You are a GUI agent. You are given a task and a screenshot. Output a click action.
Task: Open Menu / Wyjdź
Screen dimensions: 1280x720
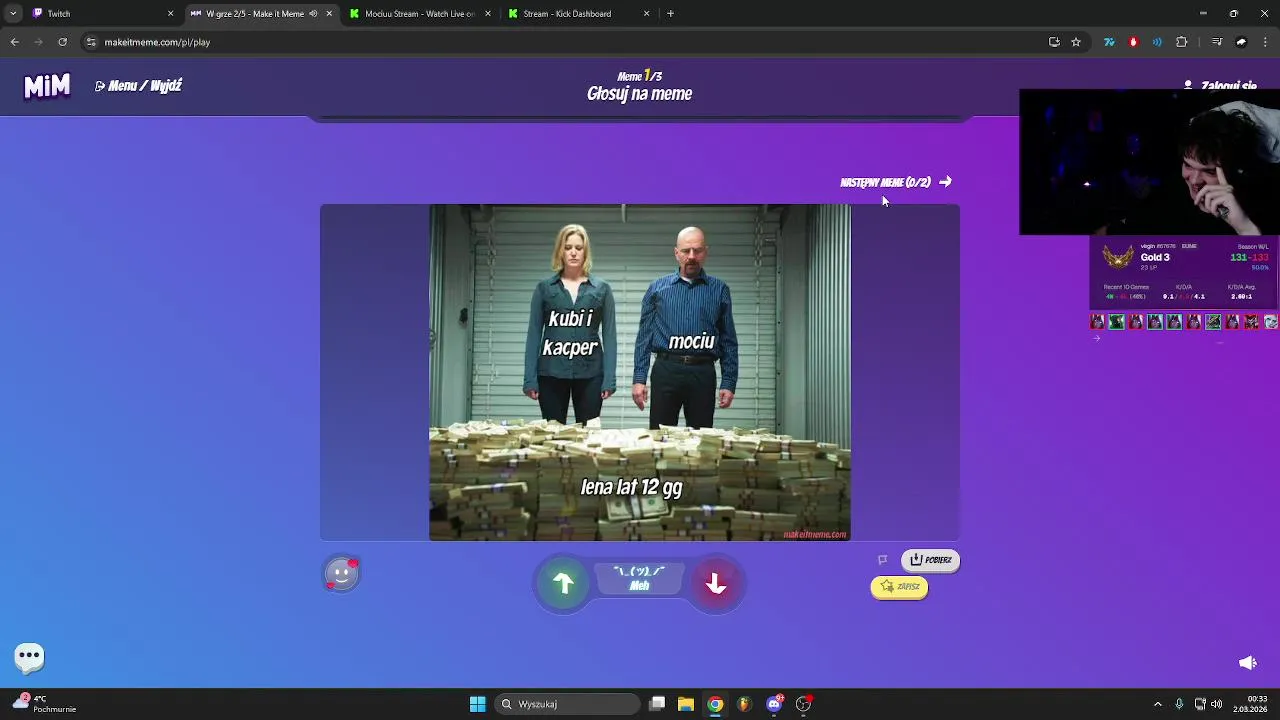point(139,86)
